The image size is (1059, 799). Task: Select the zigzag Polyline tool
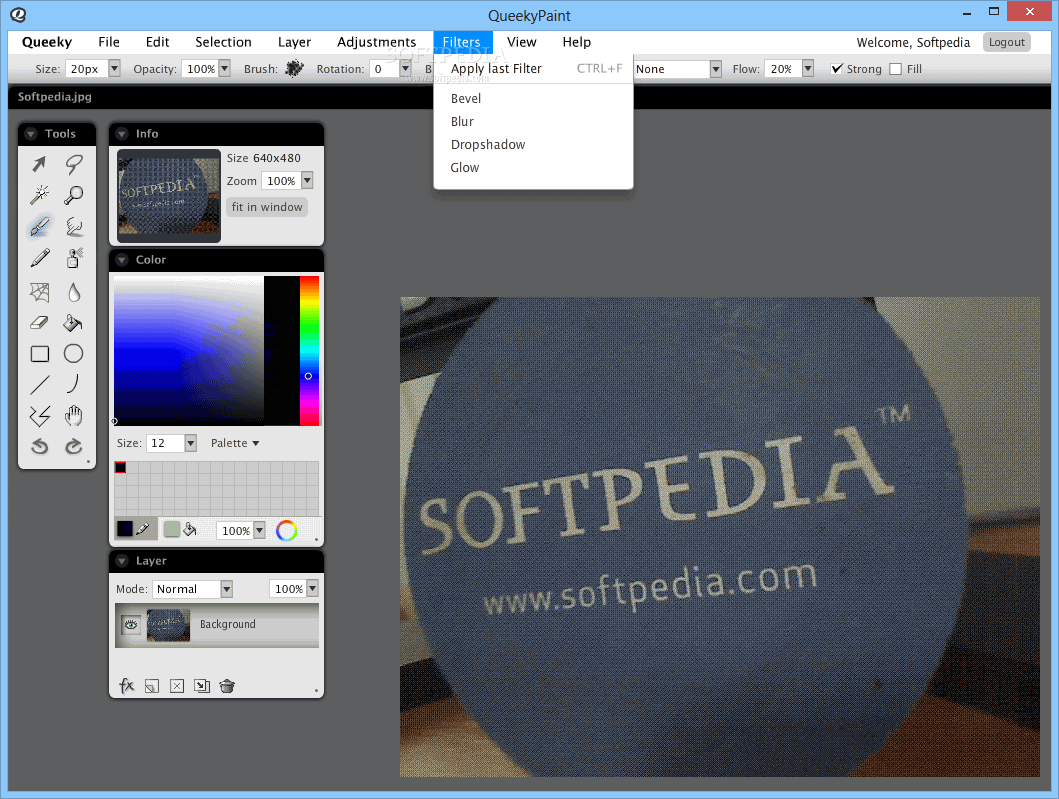pyautogui.click(x=40, y=416)
